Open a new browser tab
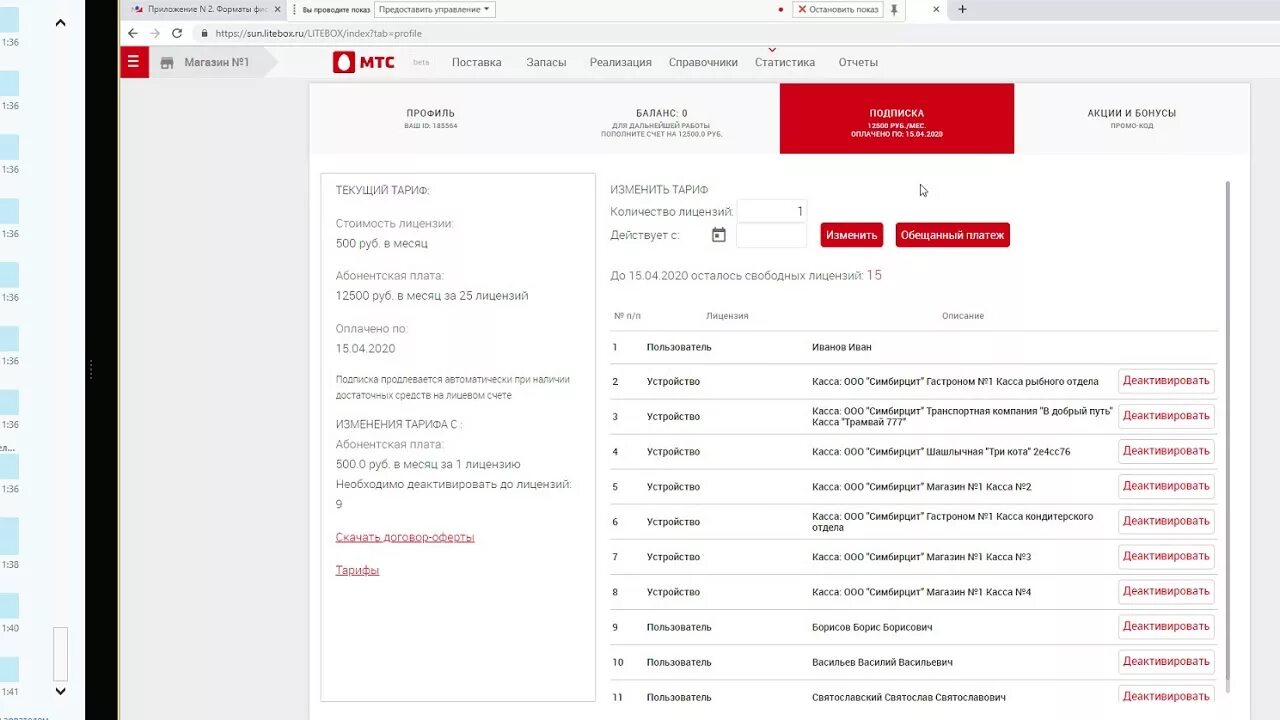The image size is (1280, 720). 962,9
